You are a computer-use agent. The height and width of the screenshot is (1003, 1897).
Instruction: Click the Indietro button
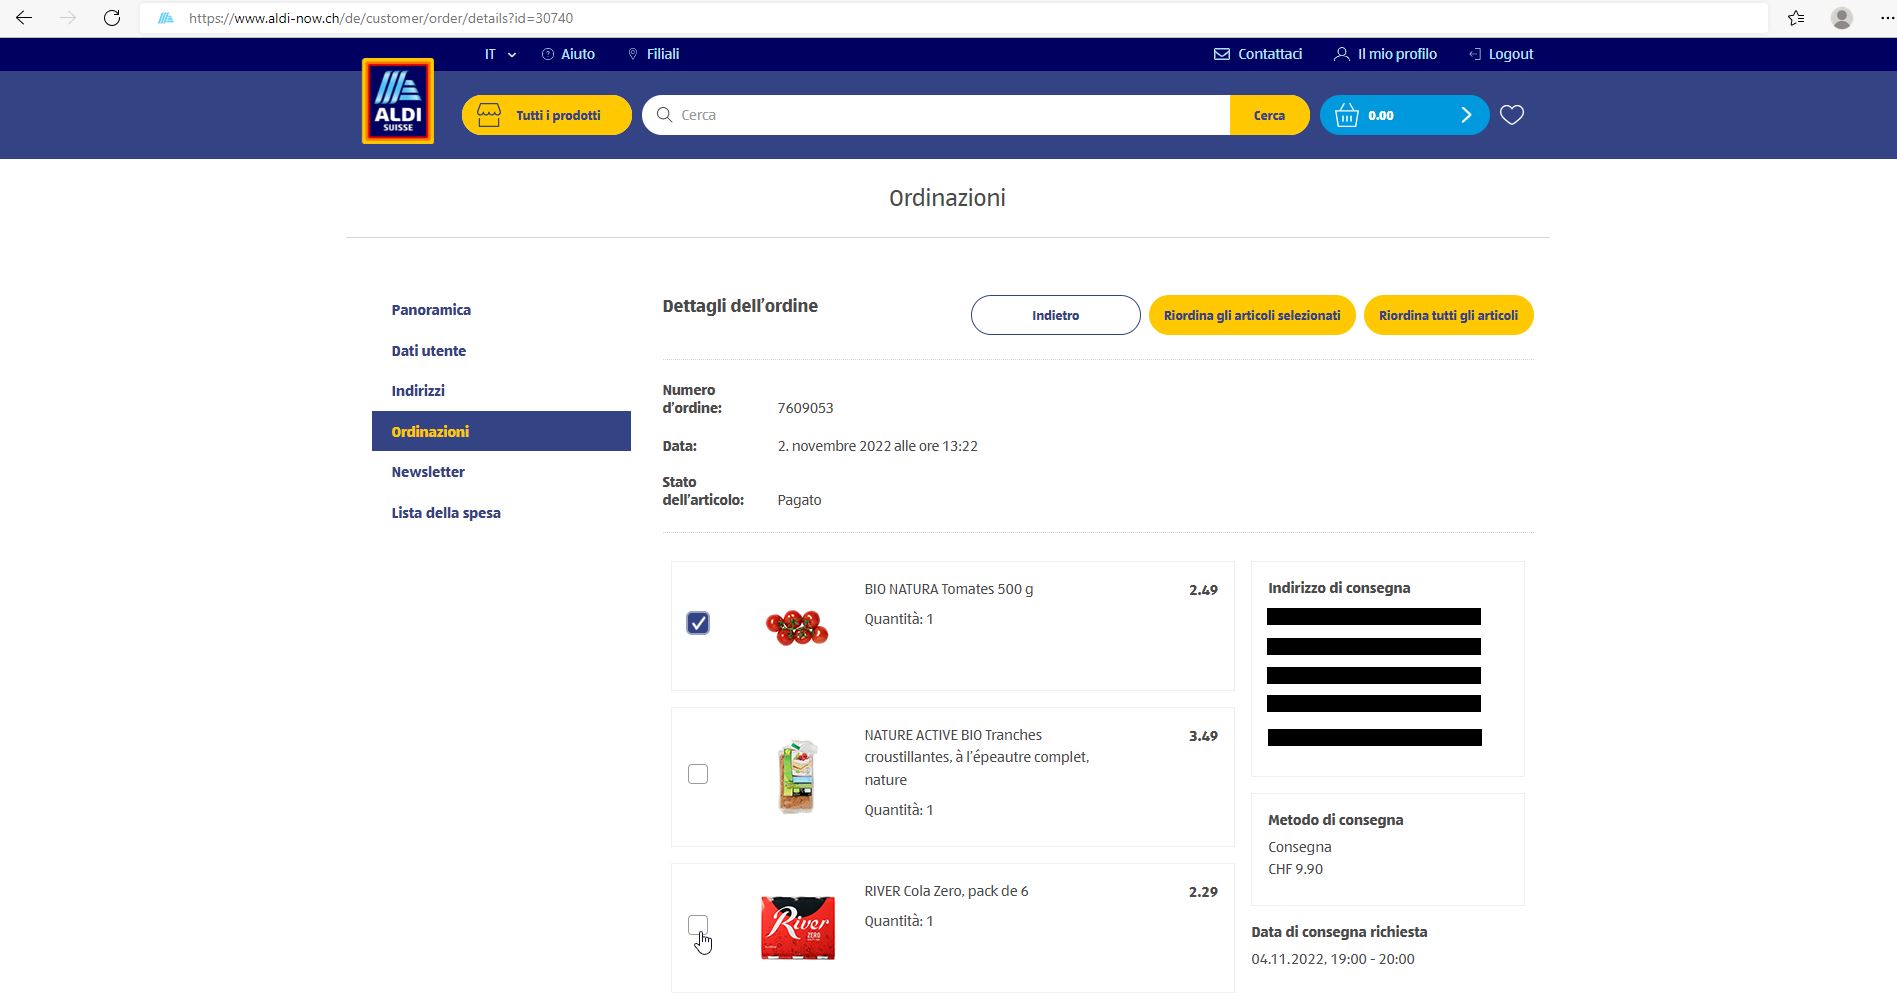point(1055,315)
